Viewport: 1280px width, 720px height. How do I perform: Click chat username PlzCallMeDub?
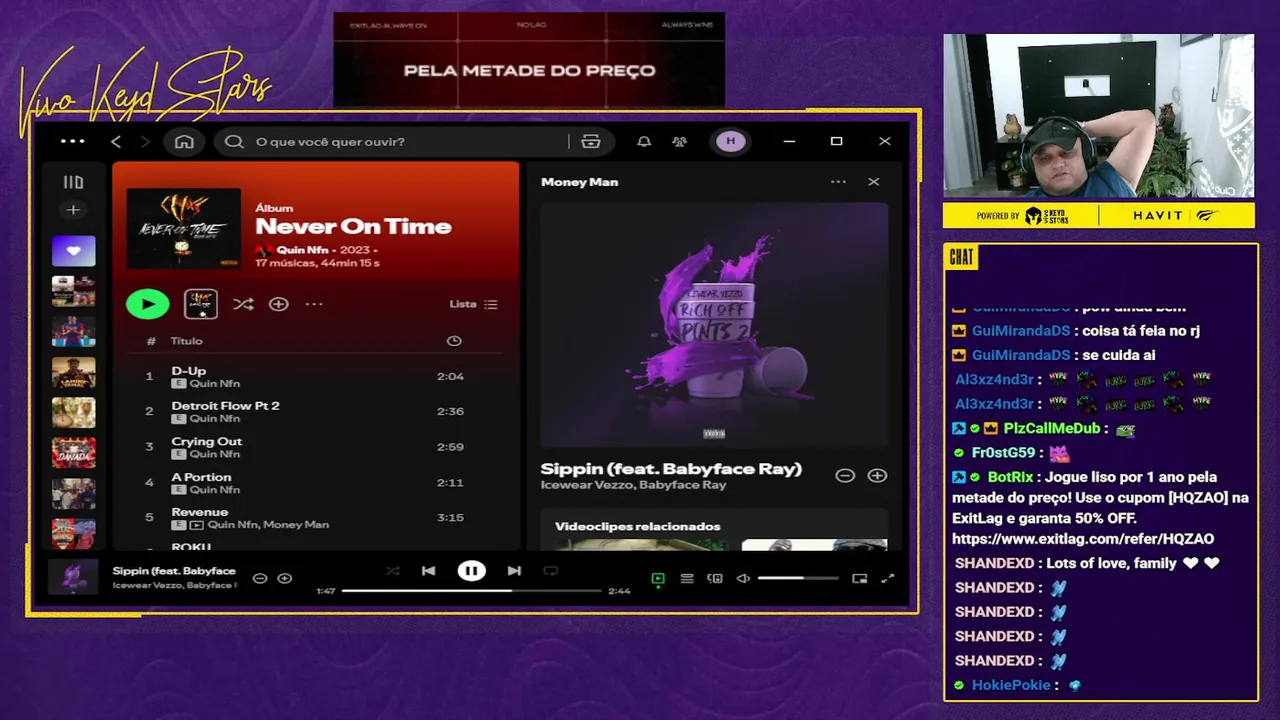pyautogui.click(x=1051, y=428)
